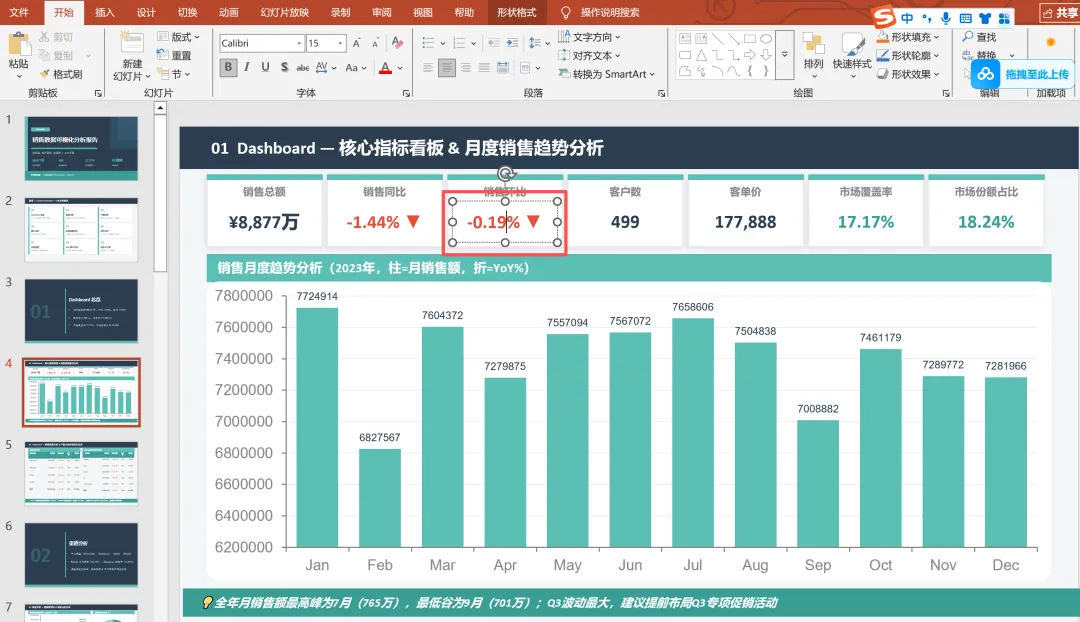The image size is (1080, 622).
Task: Toggle center text alignment
Action: pyautogui.click(x=446, y=68)
